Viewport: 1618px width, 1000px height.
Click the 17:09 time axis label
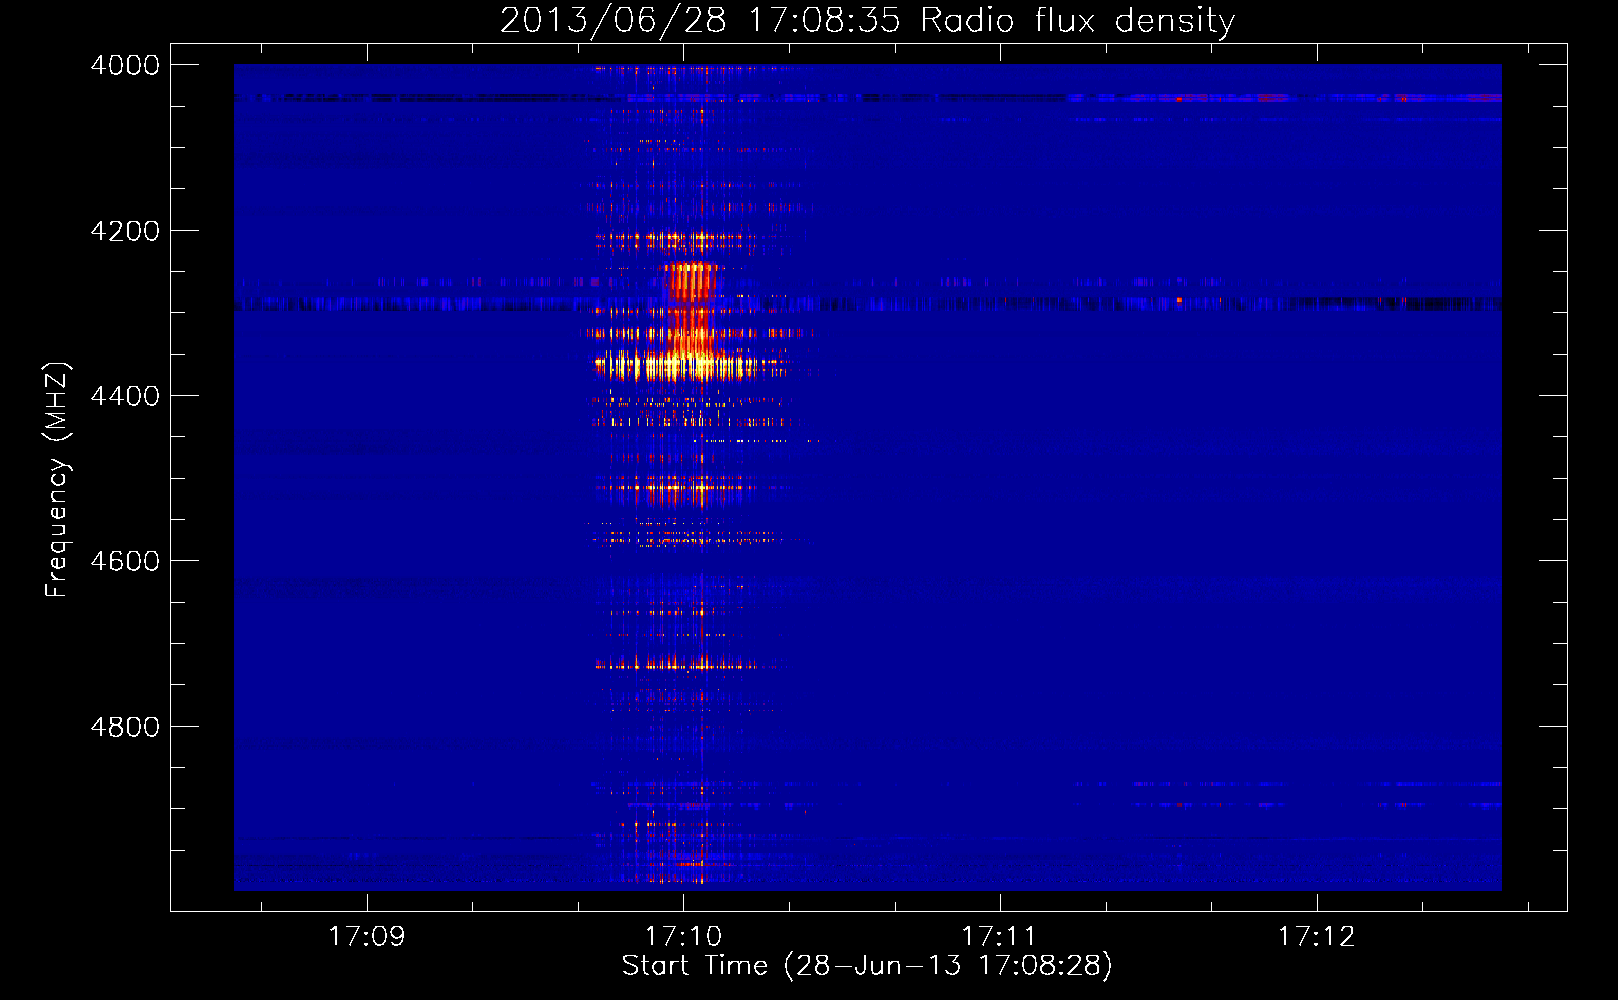tap(367, 936)
